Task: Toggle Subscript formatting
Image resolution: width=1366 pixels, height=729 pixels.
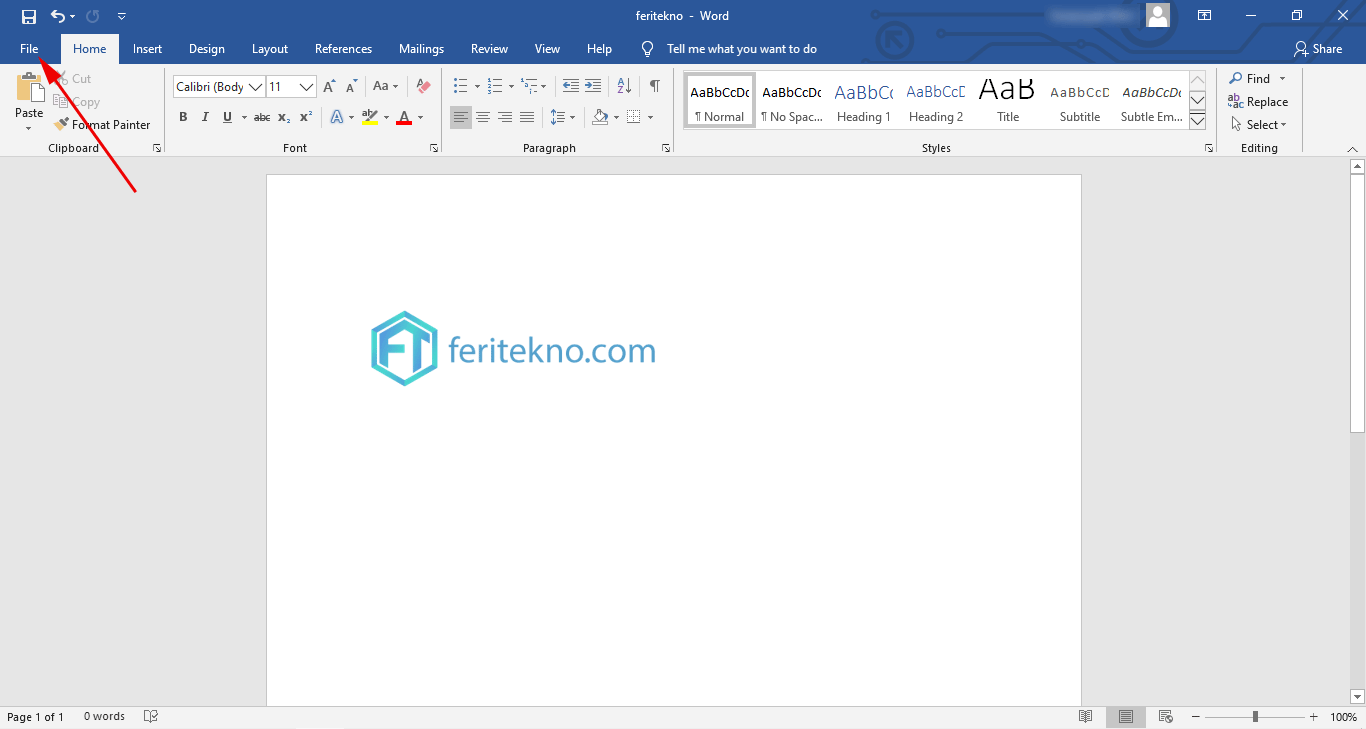Action: coord(284,117)
